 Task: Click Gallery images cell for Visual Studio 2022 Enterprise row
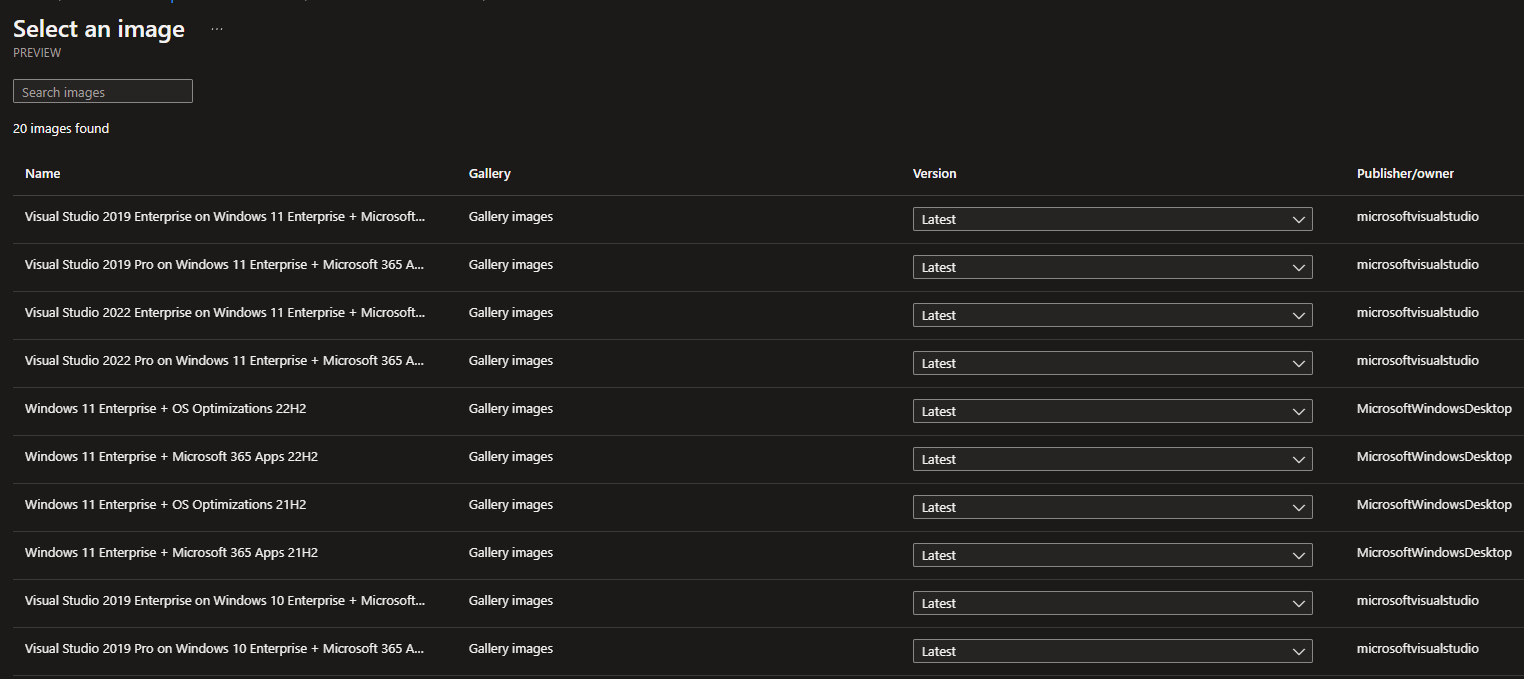511,312
